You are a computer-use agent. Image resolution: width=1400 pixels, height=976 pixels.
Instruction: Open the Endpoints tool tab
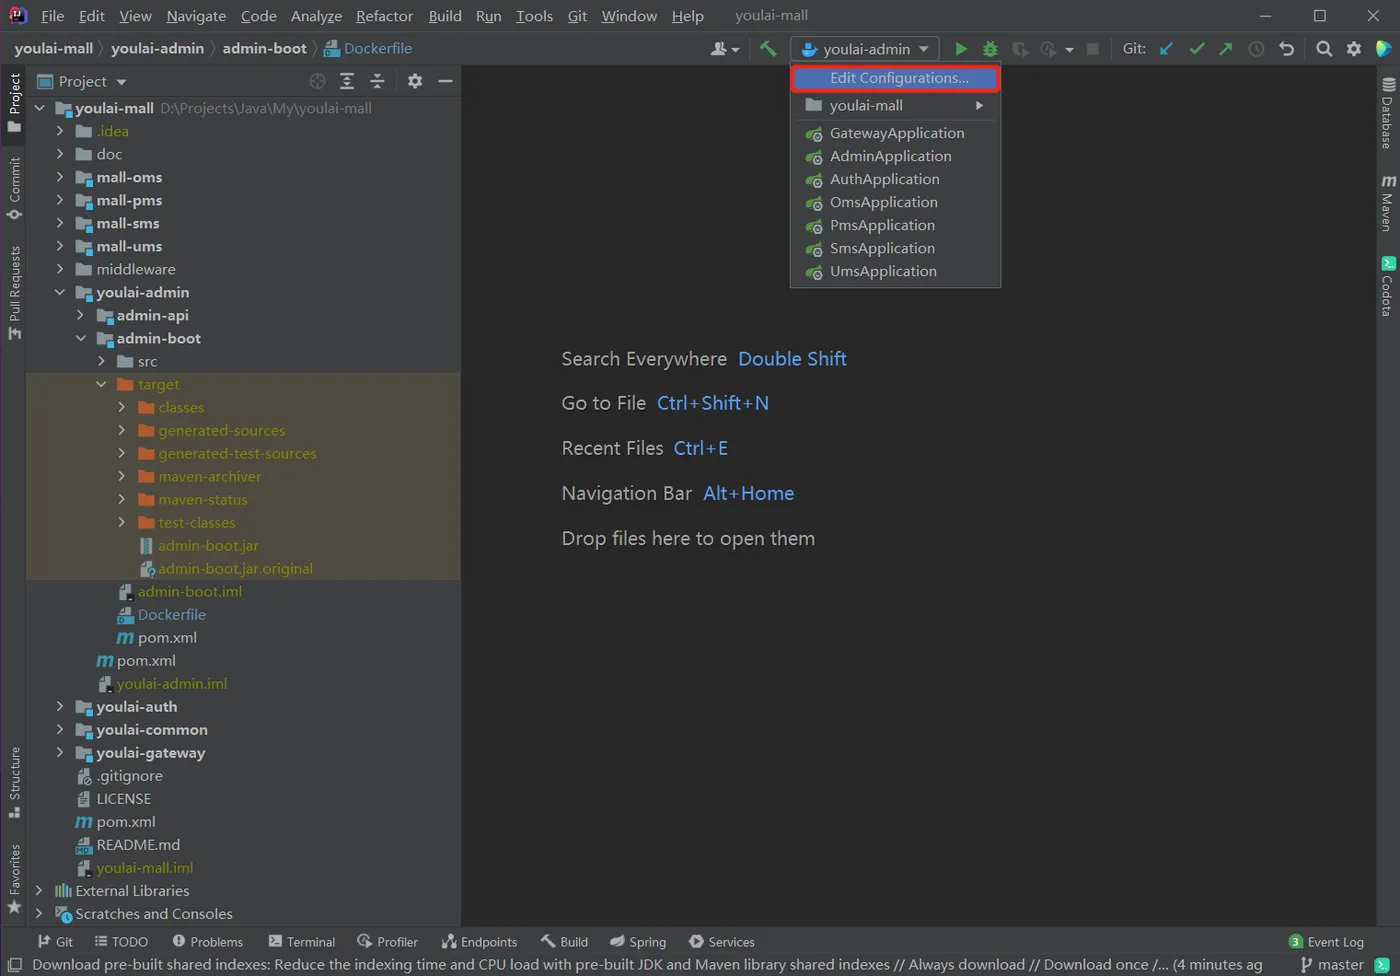[479, 942]
